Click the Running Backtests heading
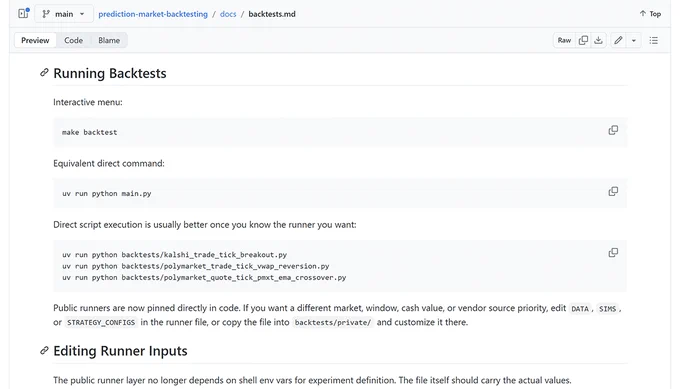680x389 pixels. [x=110, y=73]
